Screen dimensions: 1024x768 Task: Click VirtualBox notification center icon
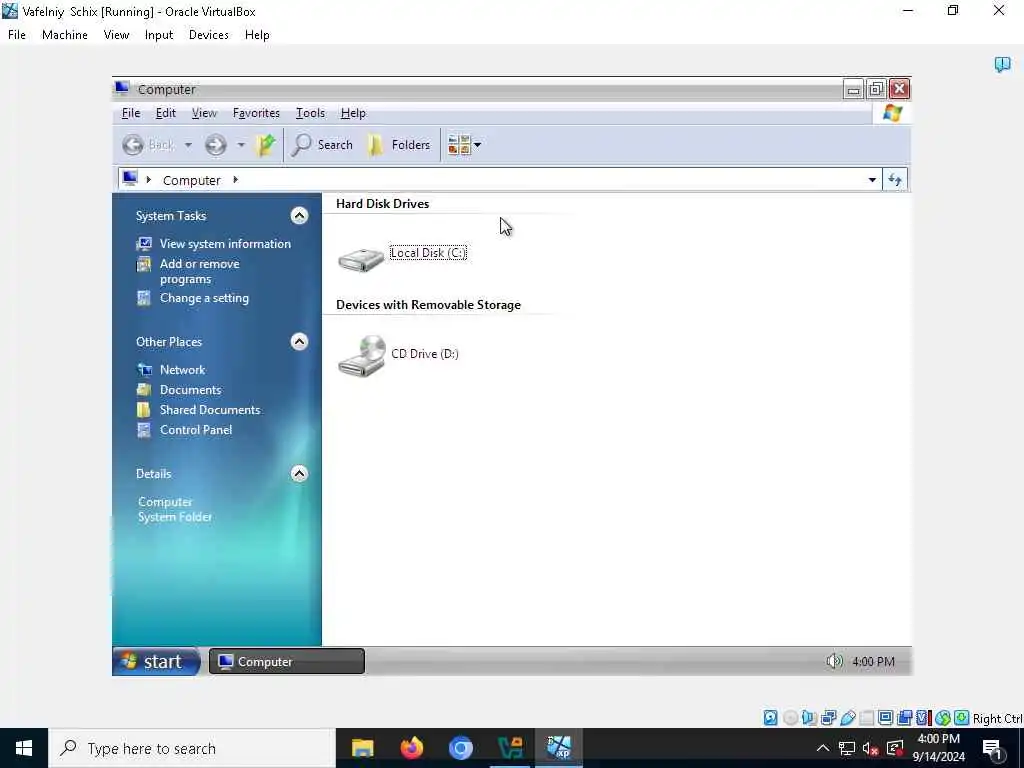click(1002, 64)
